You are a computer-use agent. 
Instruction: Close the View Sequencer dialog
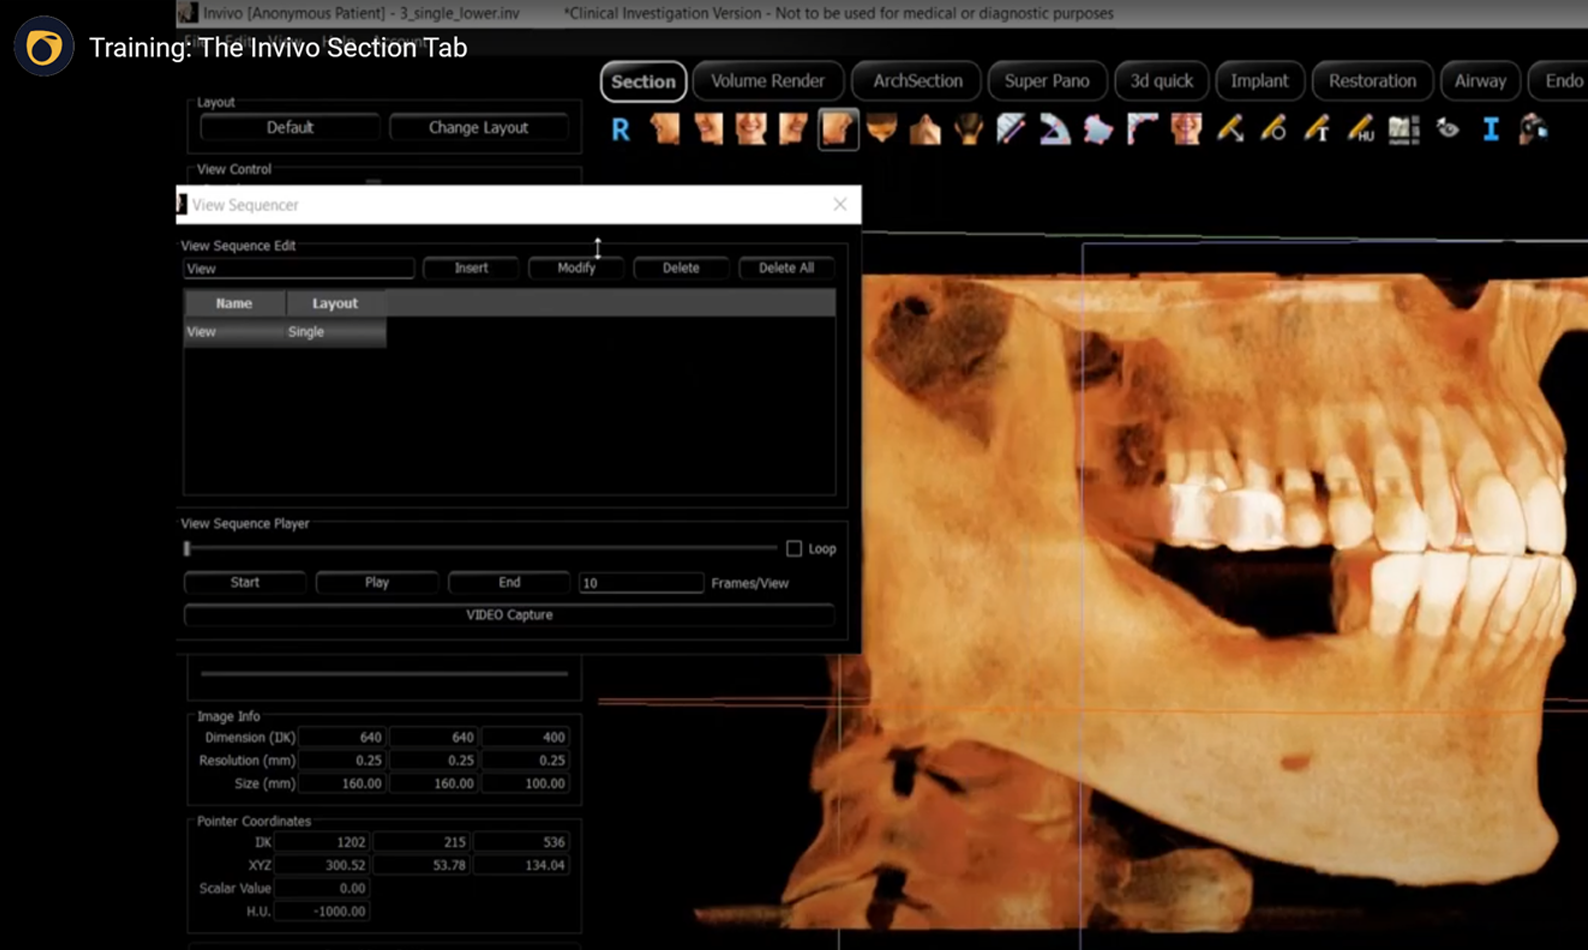(840, 205)
